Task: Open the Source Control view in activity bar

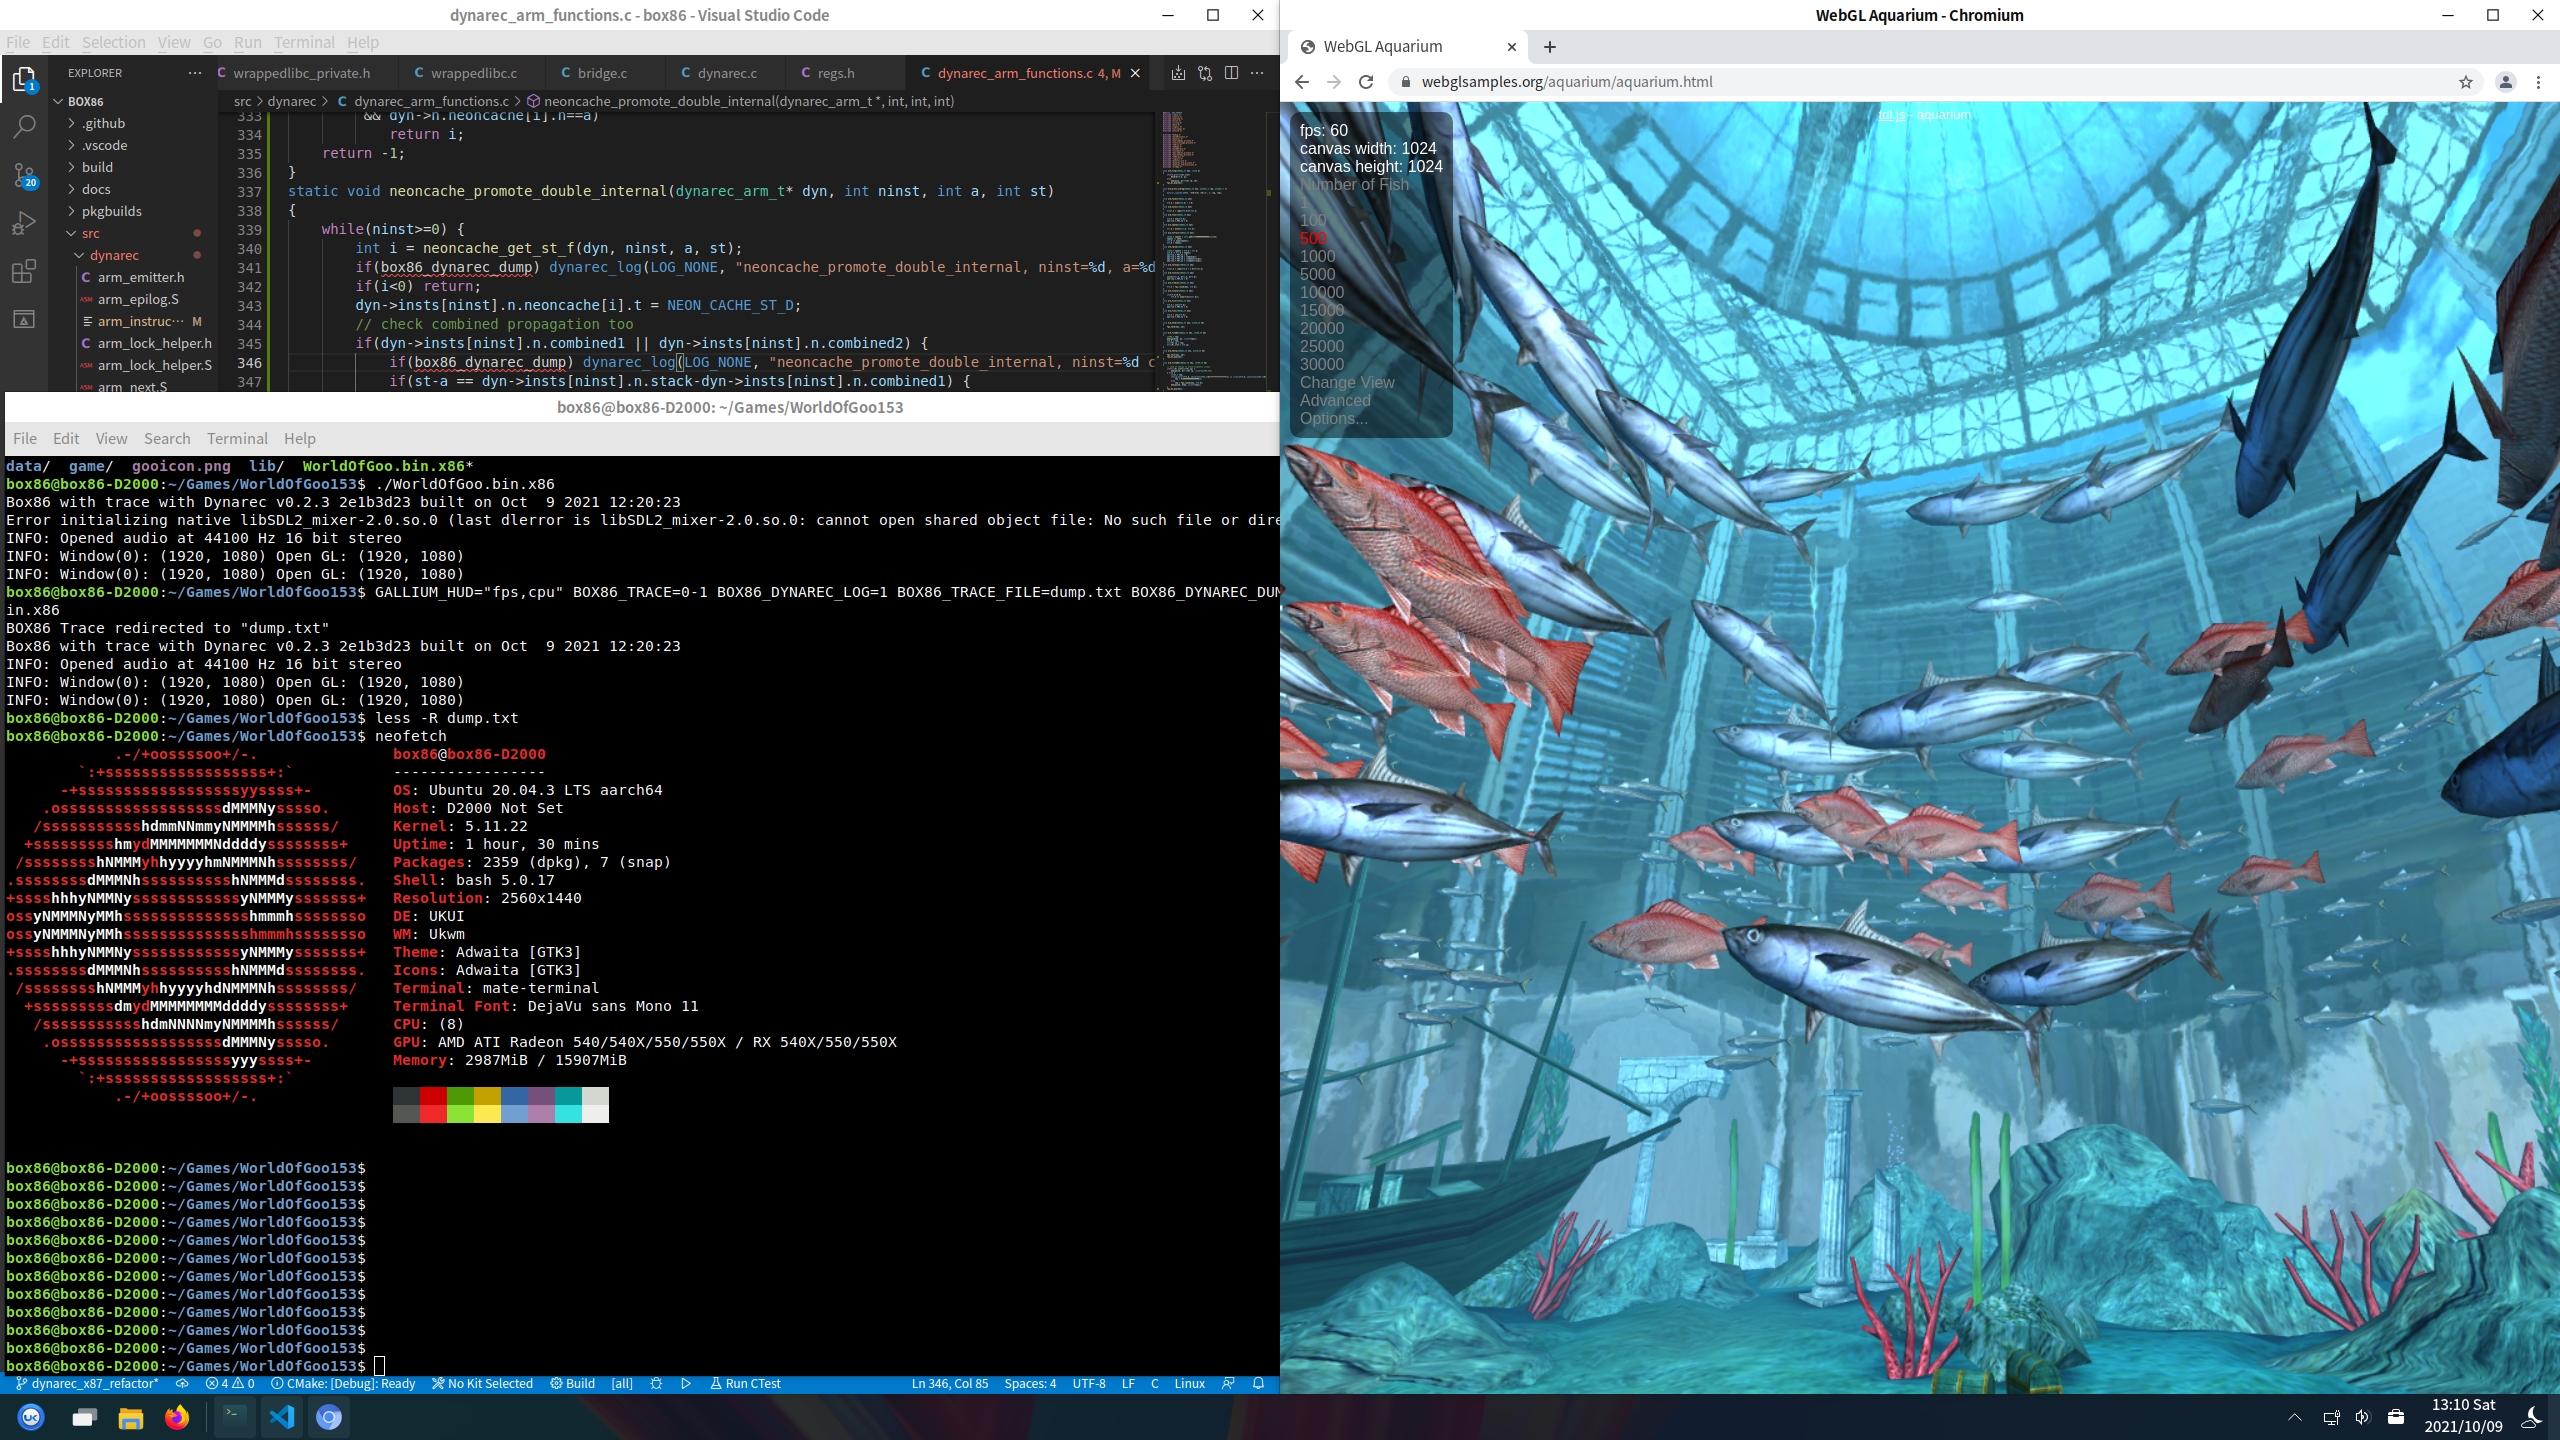Action: pos(24,175)
